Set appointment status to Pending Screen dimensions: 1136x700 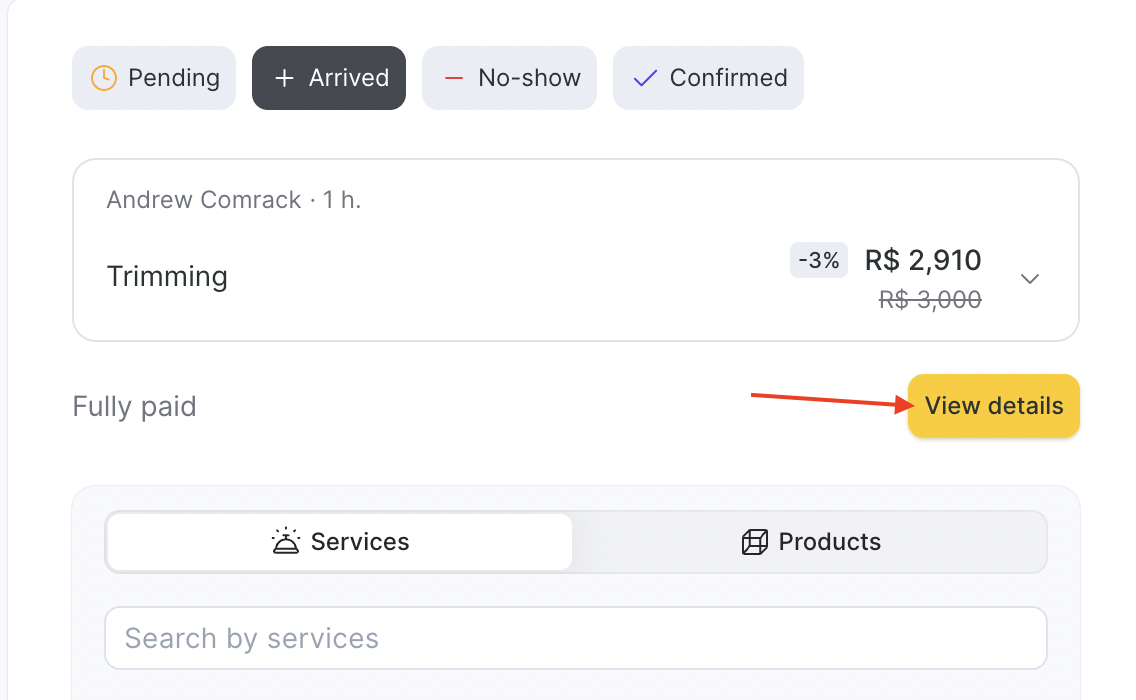pos(154,78)
